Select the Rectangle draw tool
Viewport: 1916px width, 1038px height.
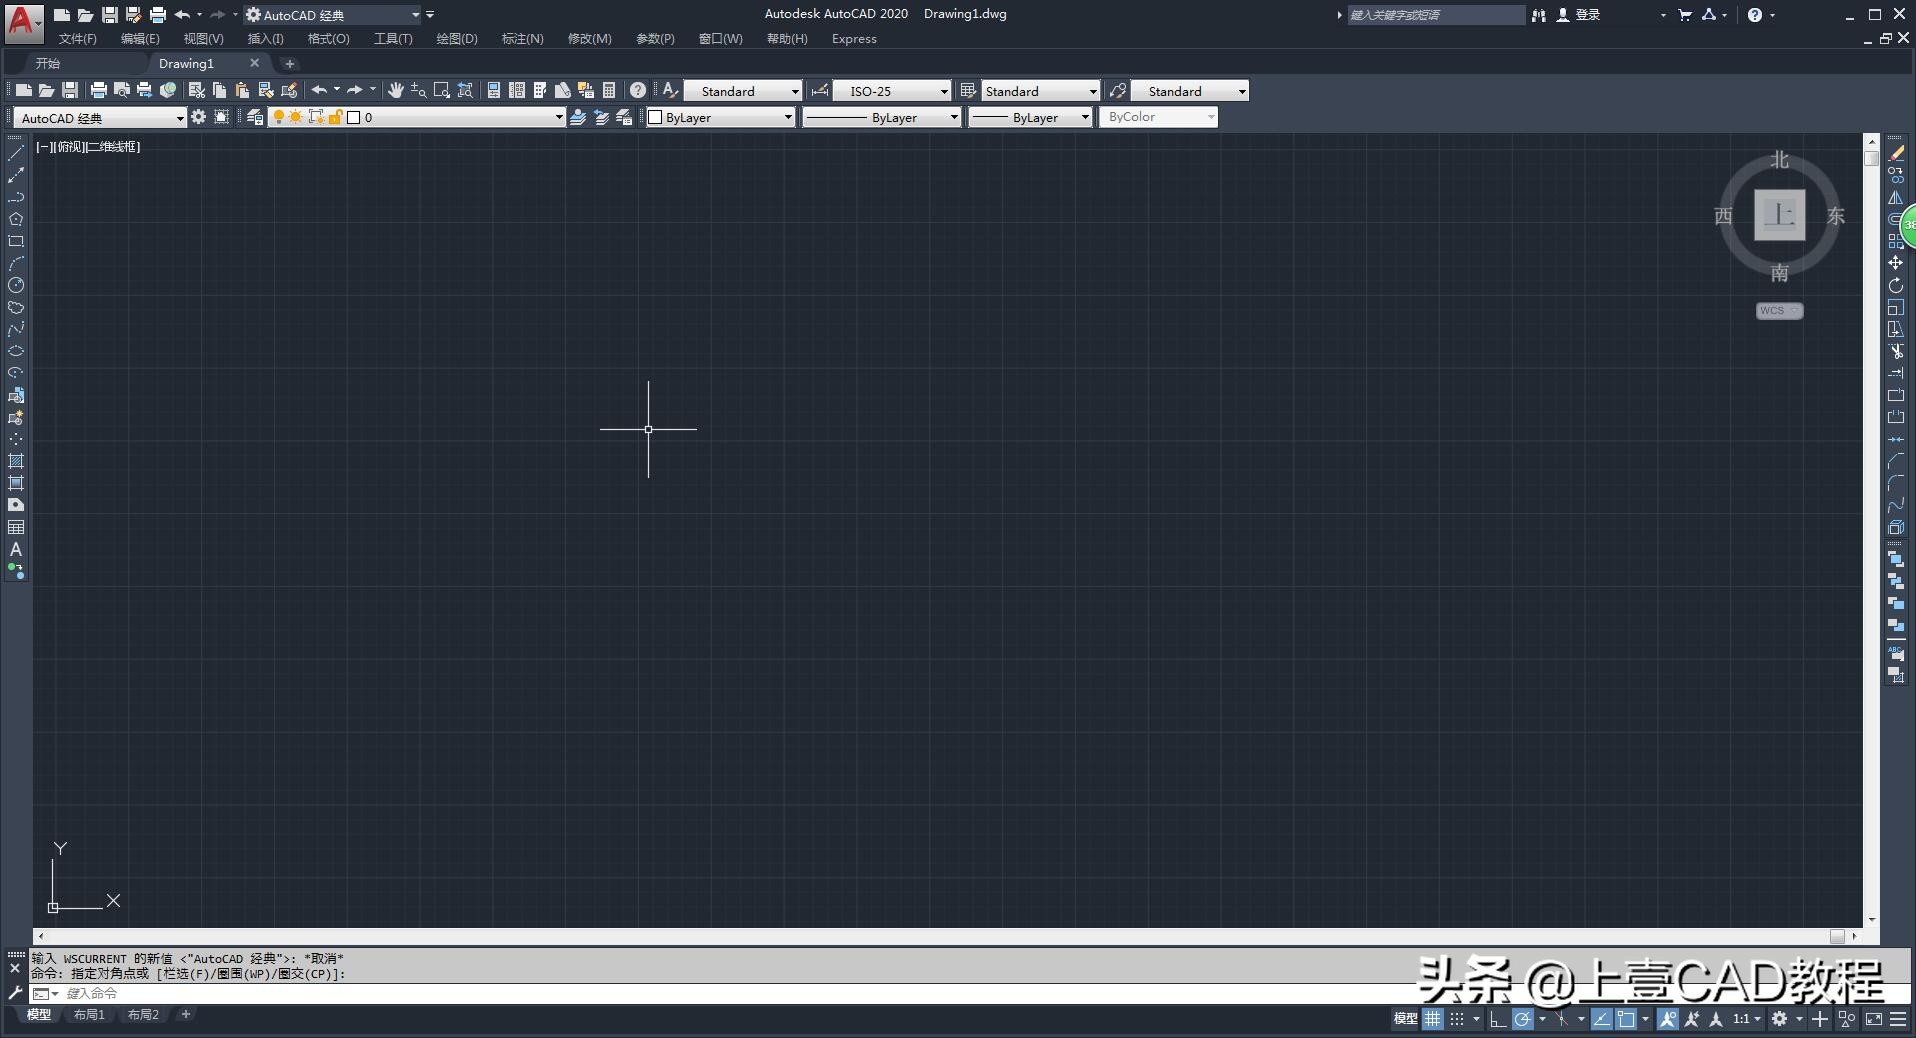(x=16, y=241)
